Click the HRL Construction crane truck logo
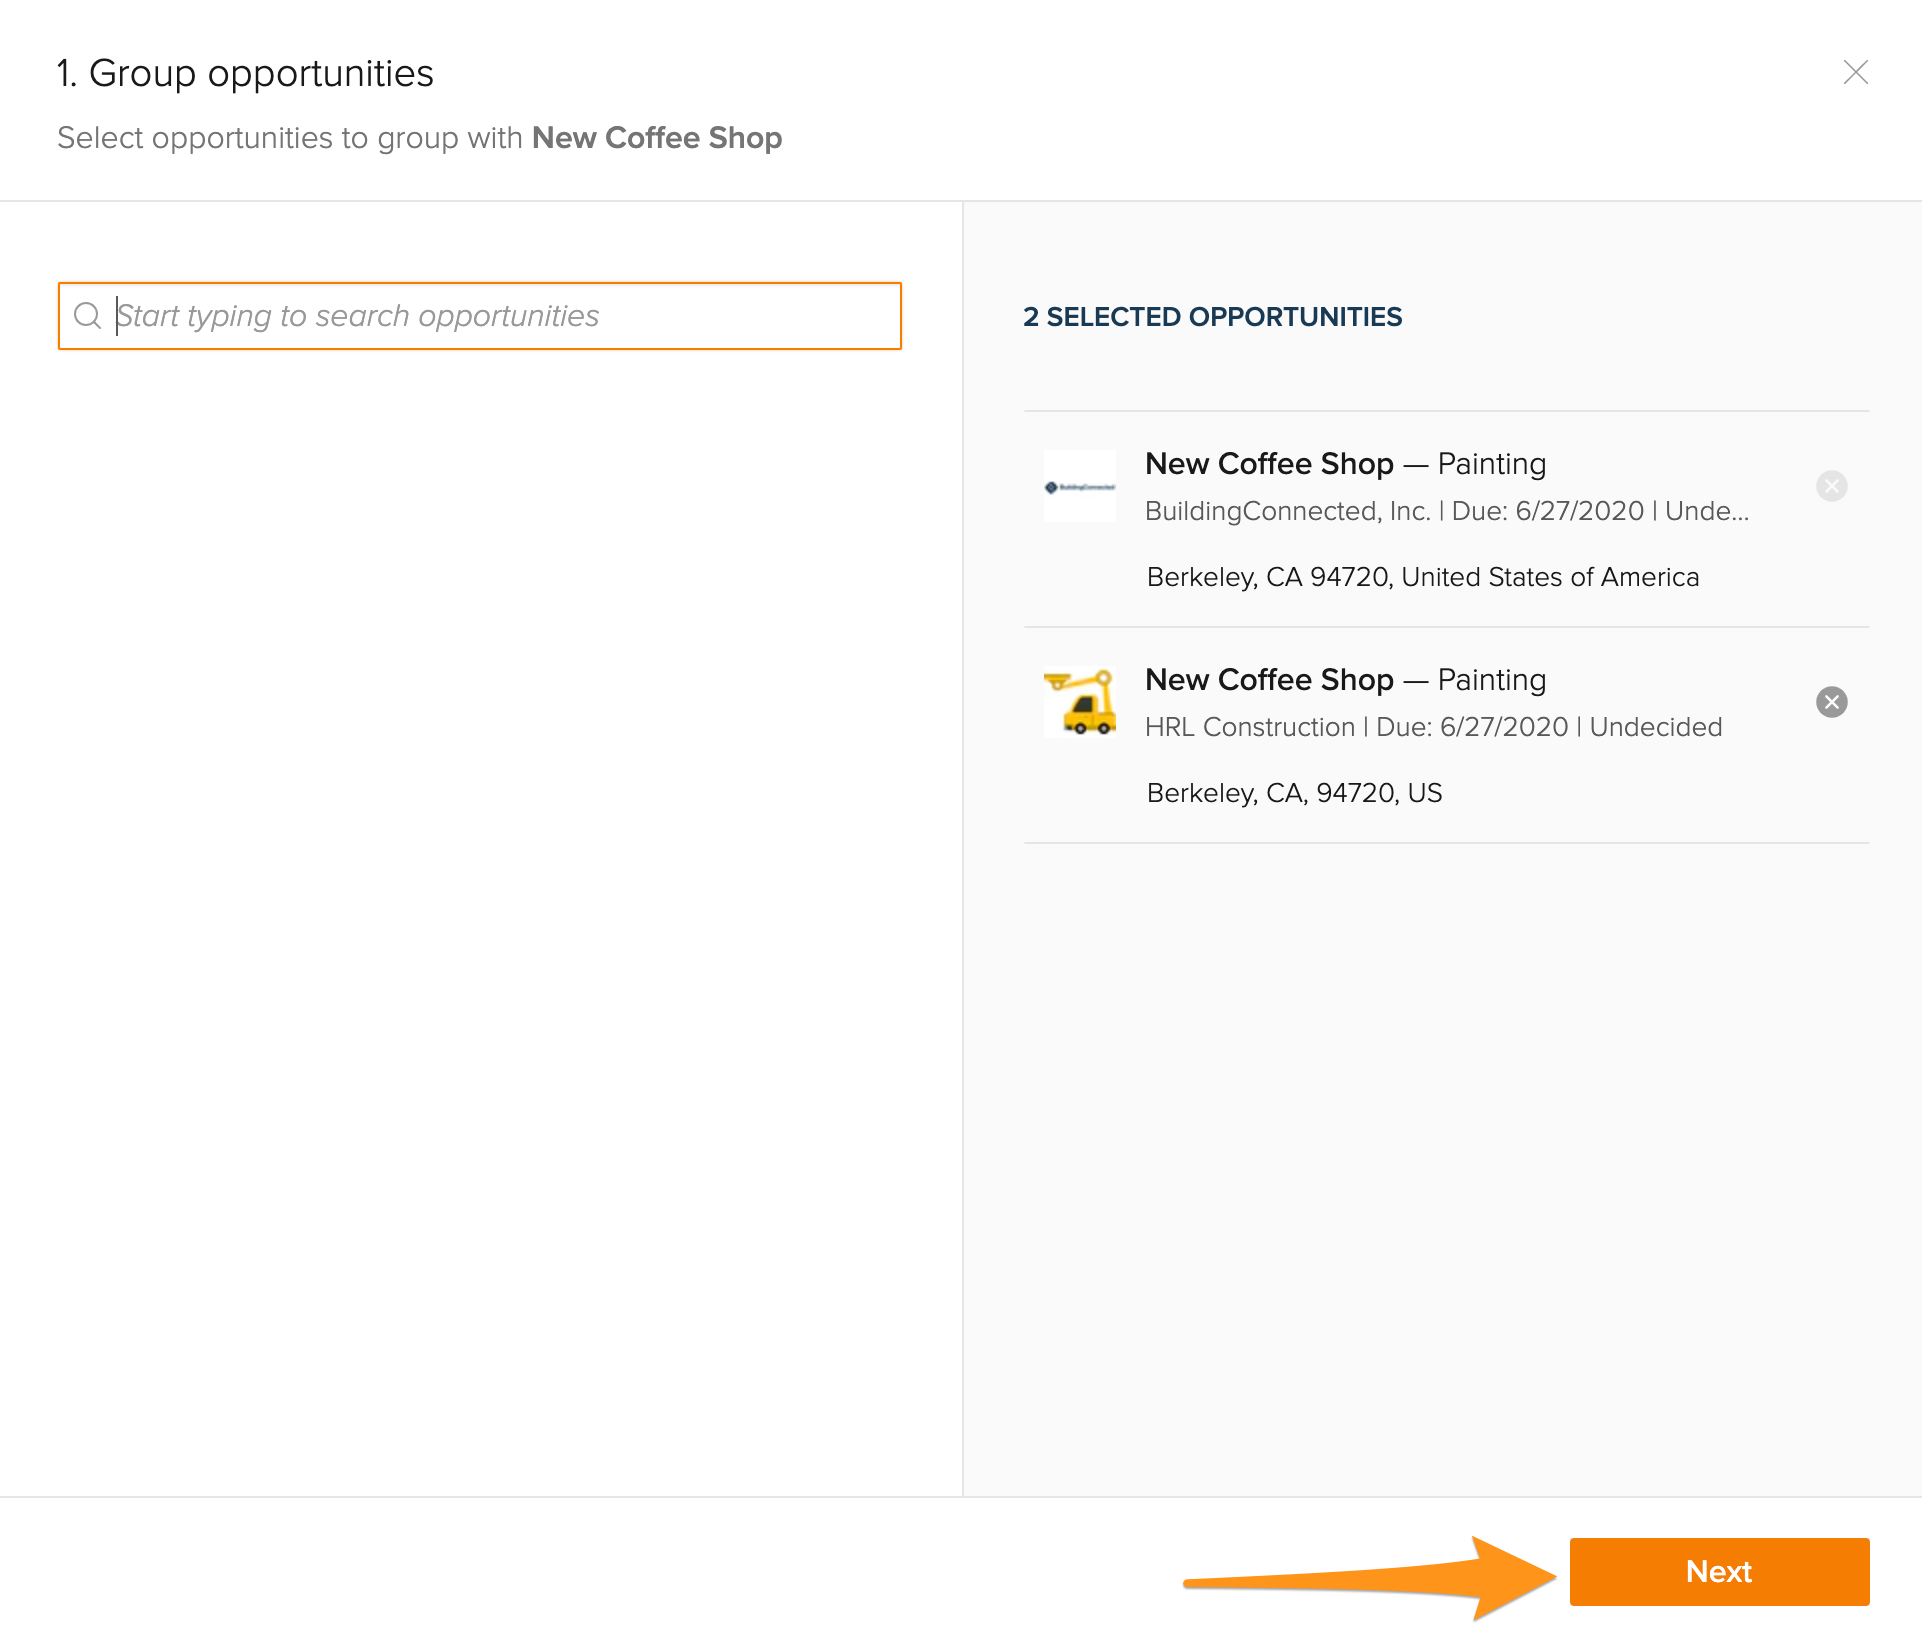Screen dimensions: 1922x1642 tap(1080, 702)
